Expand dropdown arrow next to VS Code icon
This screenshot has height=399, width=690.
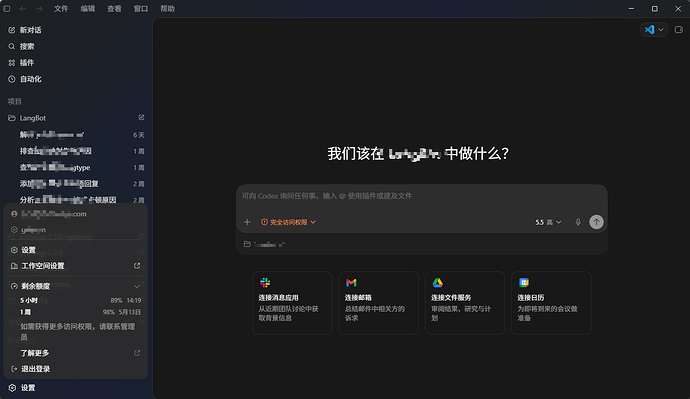tap(661, 29)
